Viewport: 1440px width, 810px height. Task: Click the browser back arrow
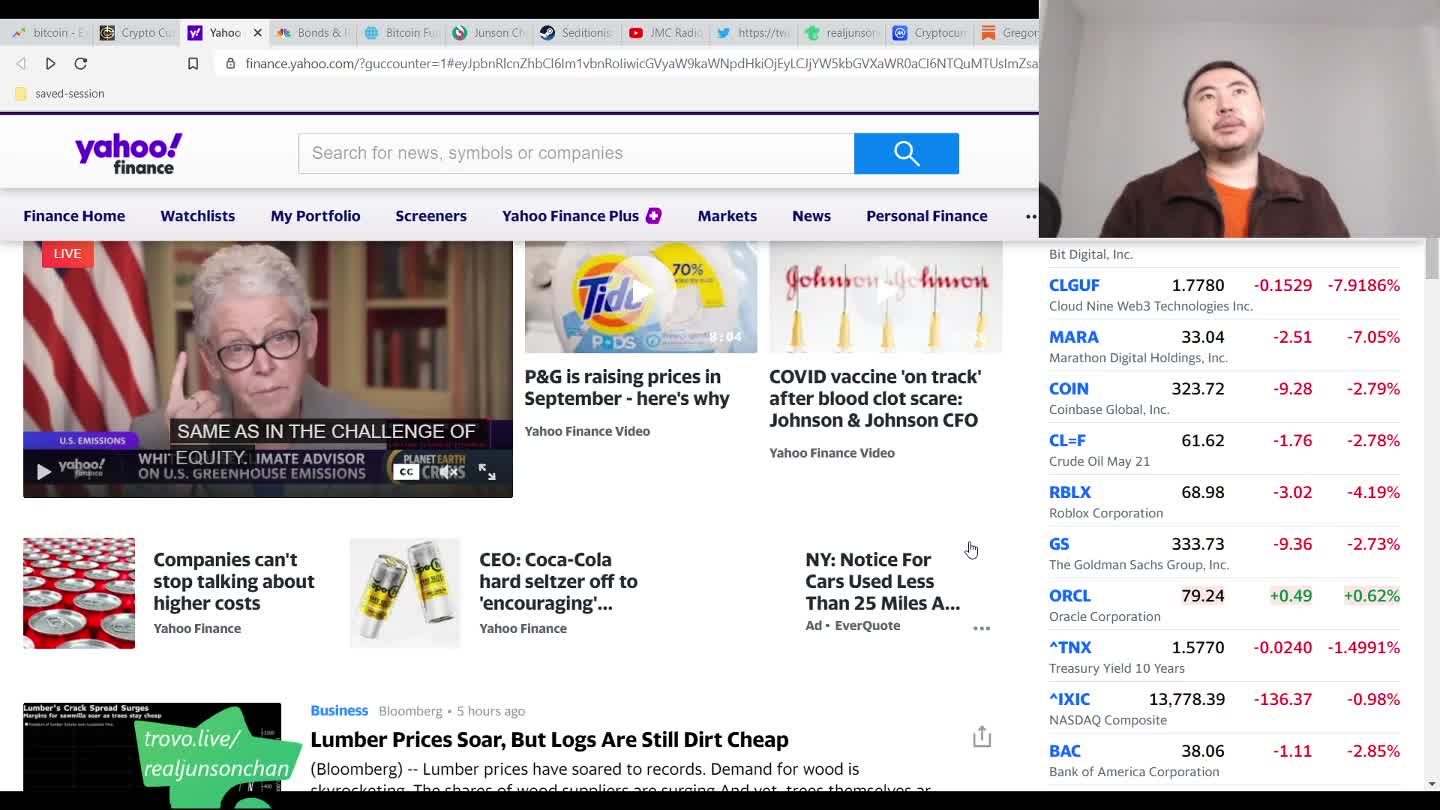tap(21, 63)
